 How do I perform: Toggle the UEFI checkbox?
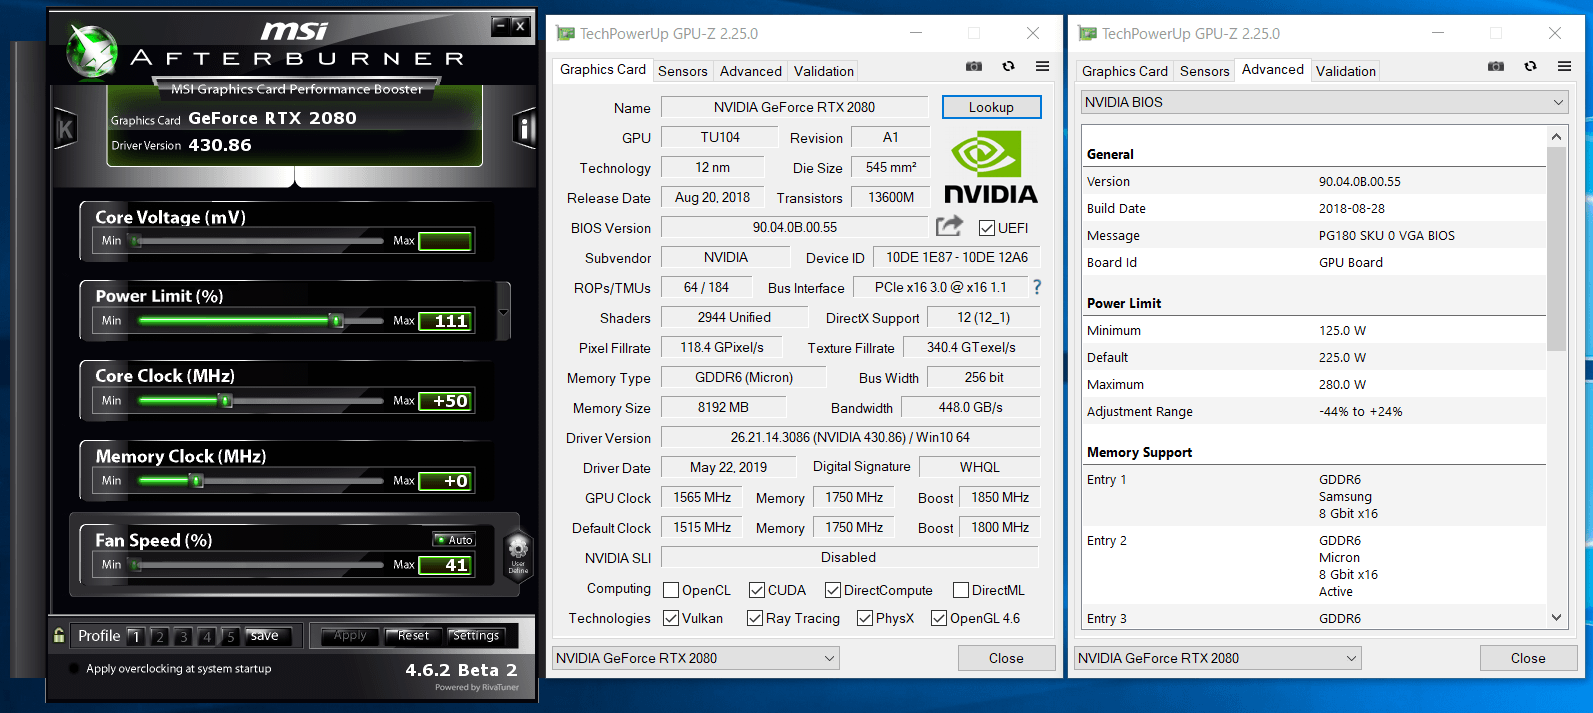pyautogui.click(x=987, y=228)
